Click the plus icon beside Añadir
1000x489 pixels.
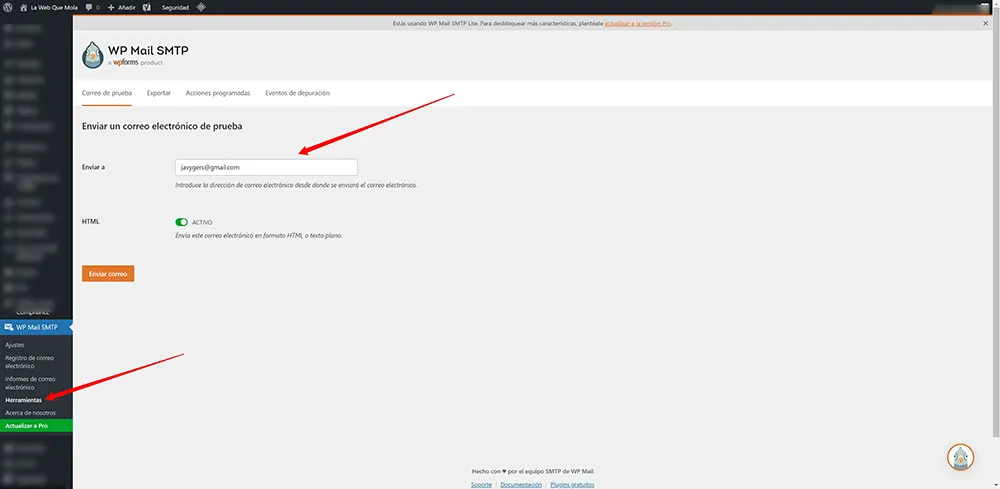(x=111, y=8)
